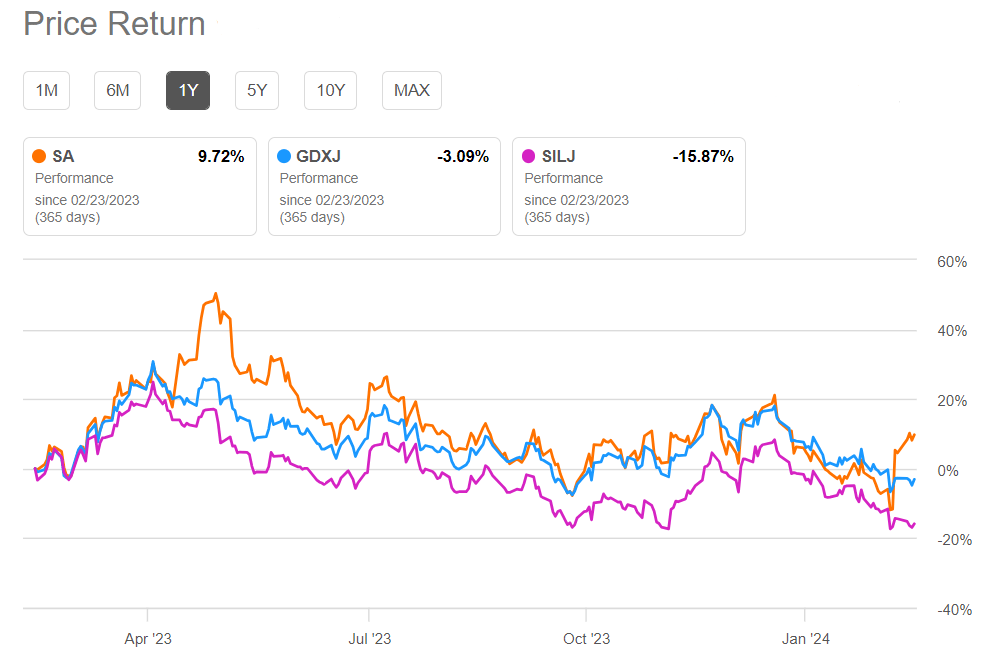Screen dimensions: 1002x665
Task: Choose the 5Y time range
Action: pyautogui.click(x=257, y=91)
